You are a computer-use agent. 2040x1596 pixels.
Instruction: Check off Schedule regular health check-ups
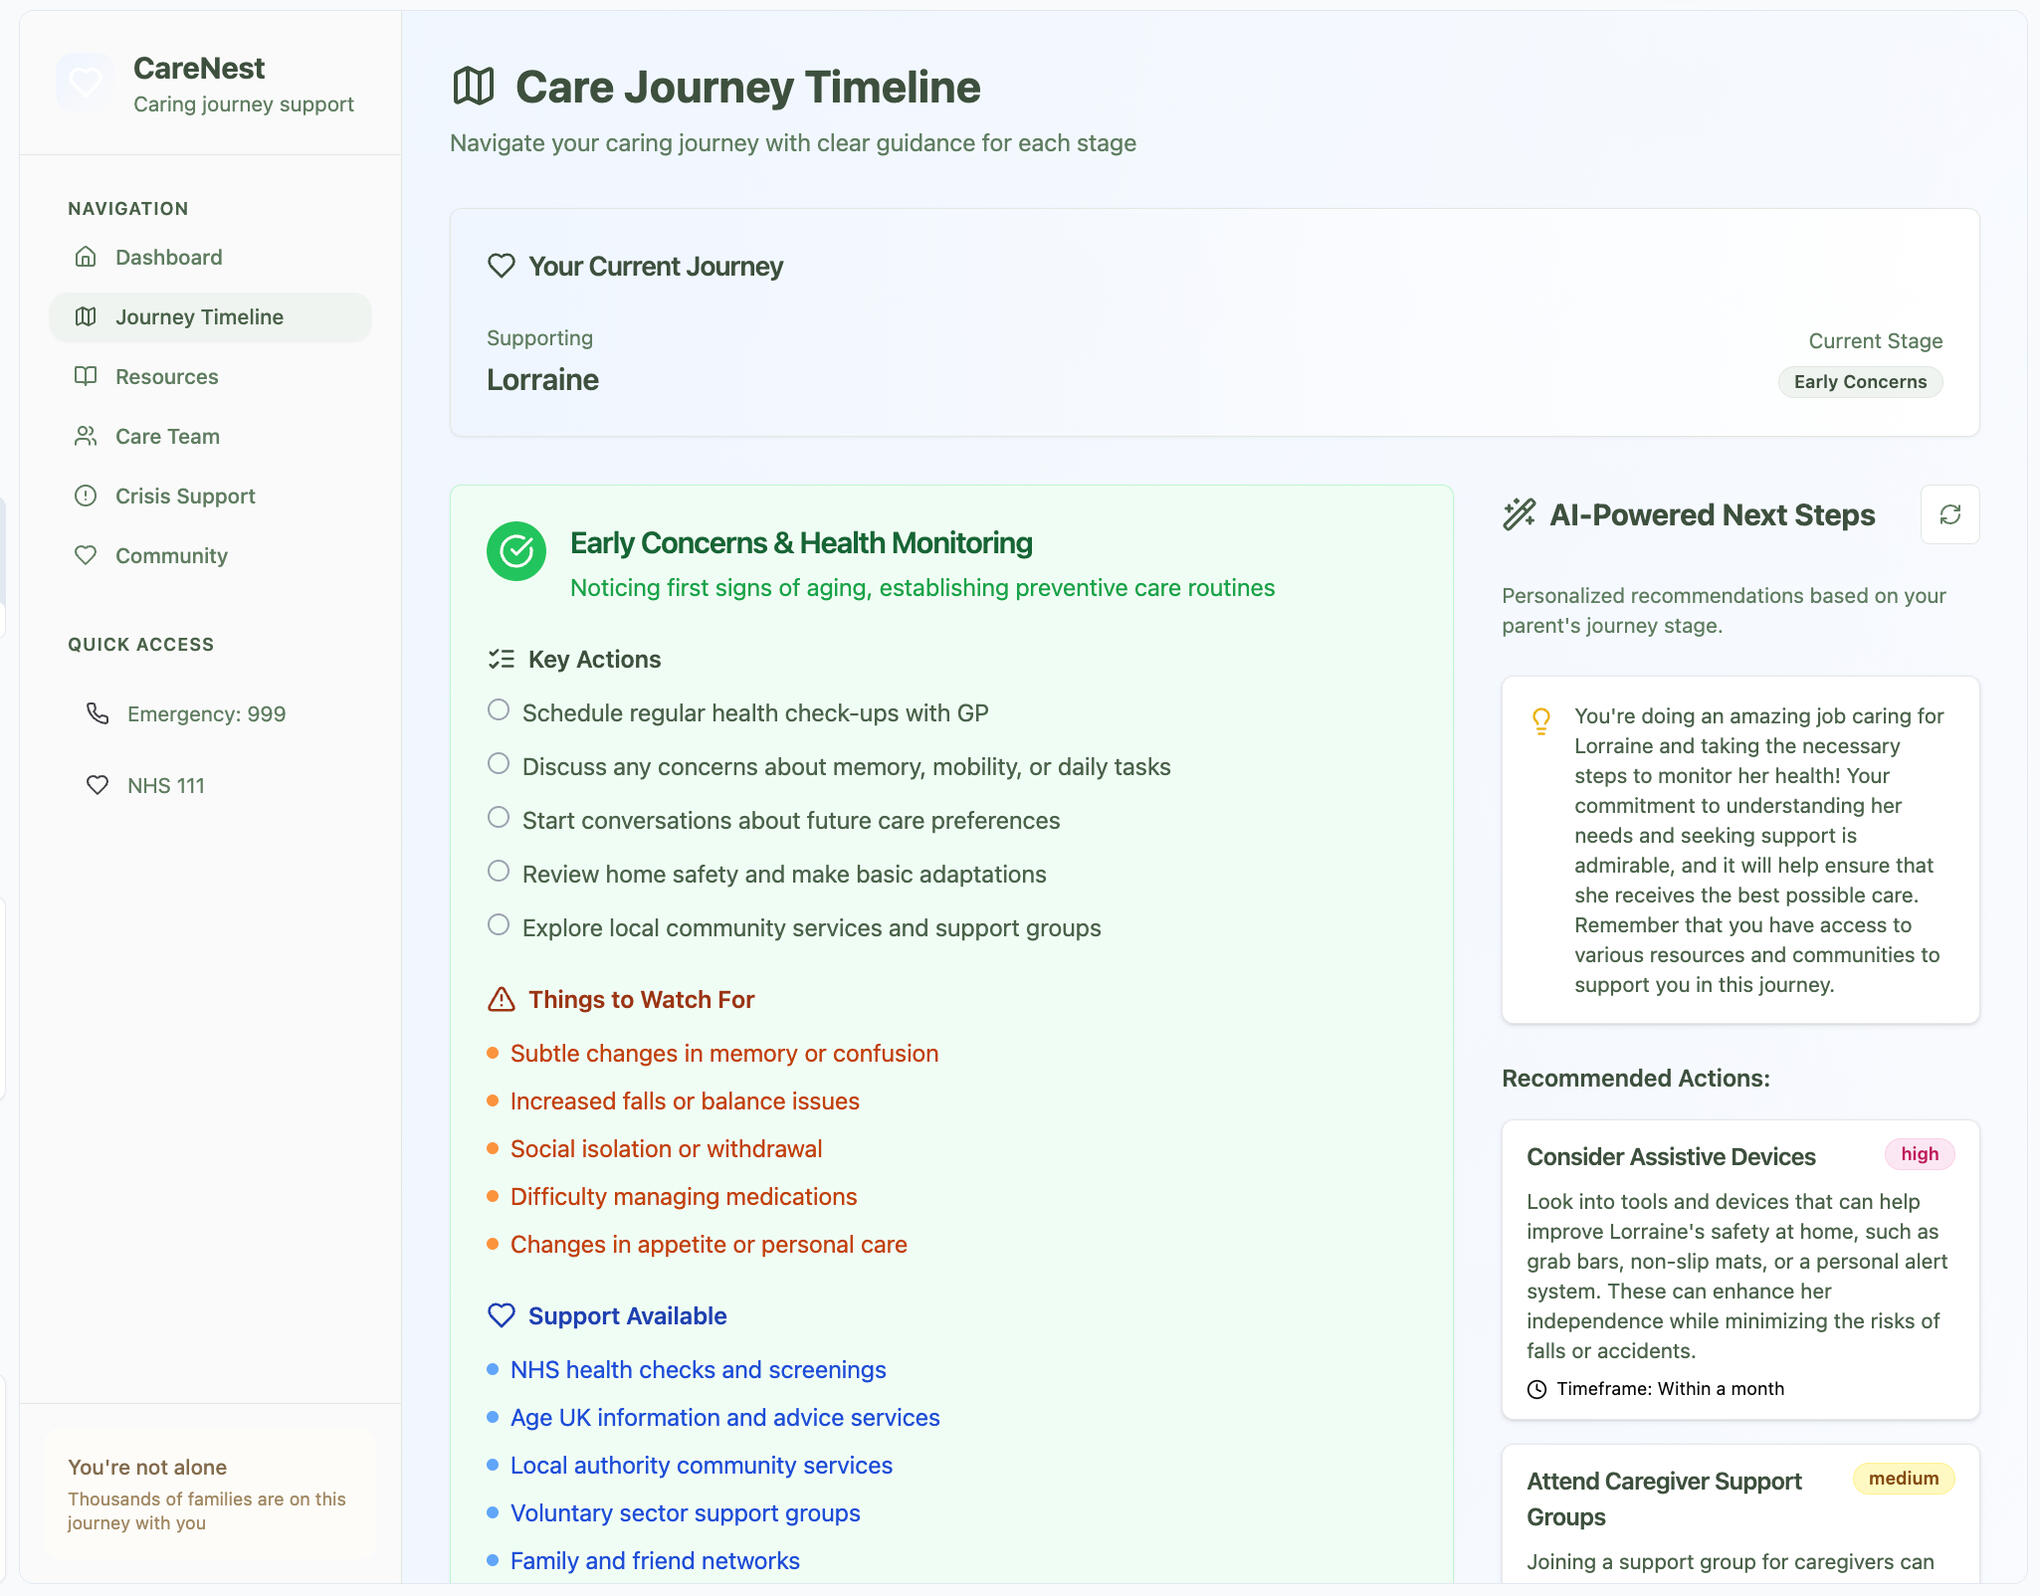click(x=498, y=710)
